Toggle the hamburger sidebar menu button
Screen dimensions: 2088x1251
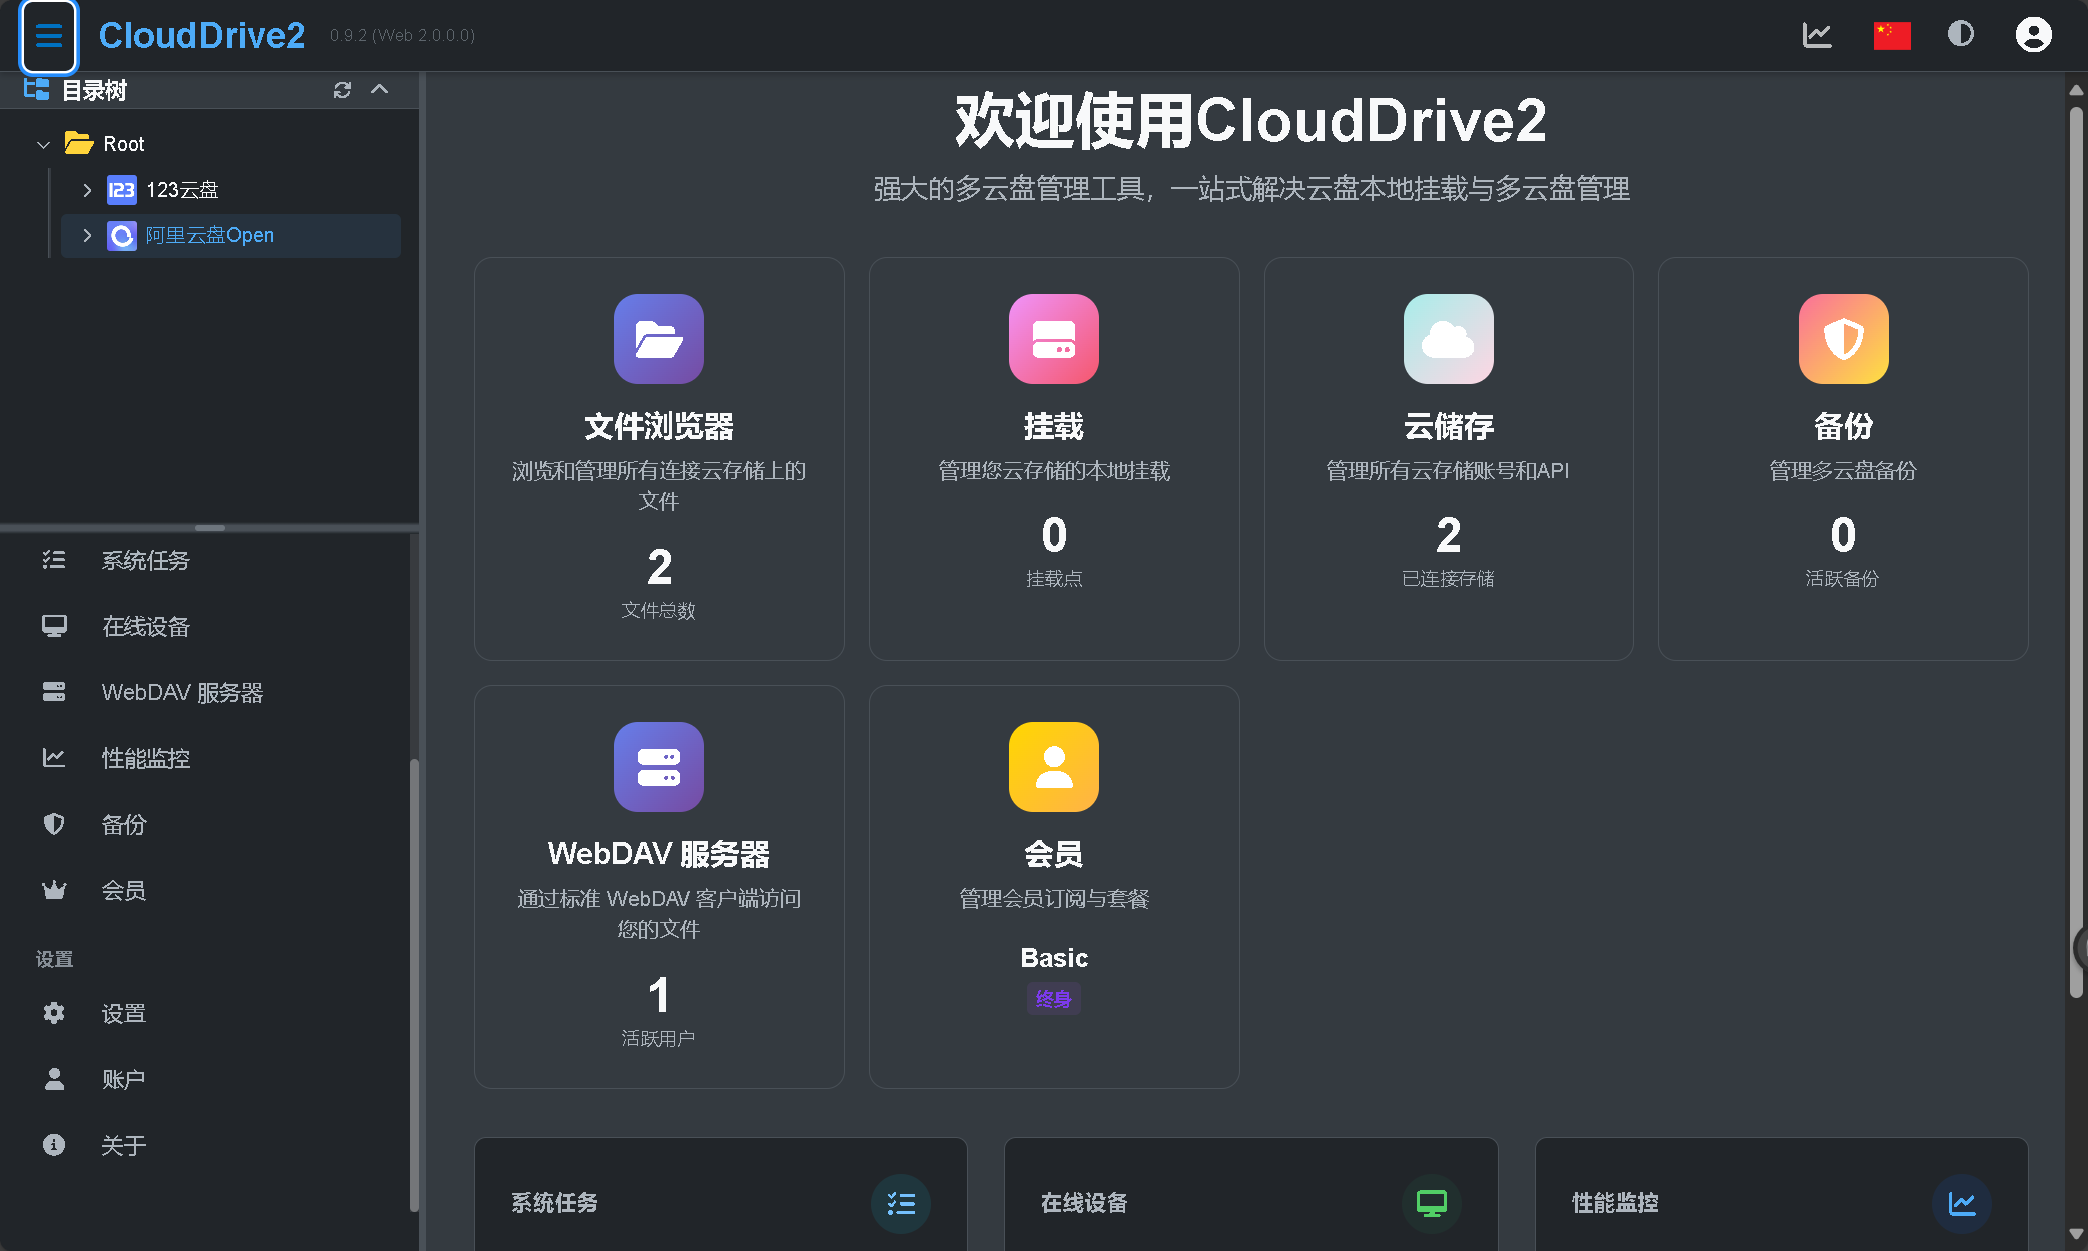48,36
